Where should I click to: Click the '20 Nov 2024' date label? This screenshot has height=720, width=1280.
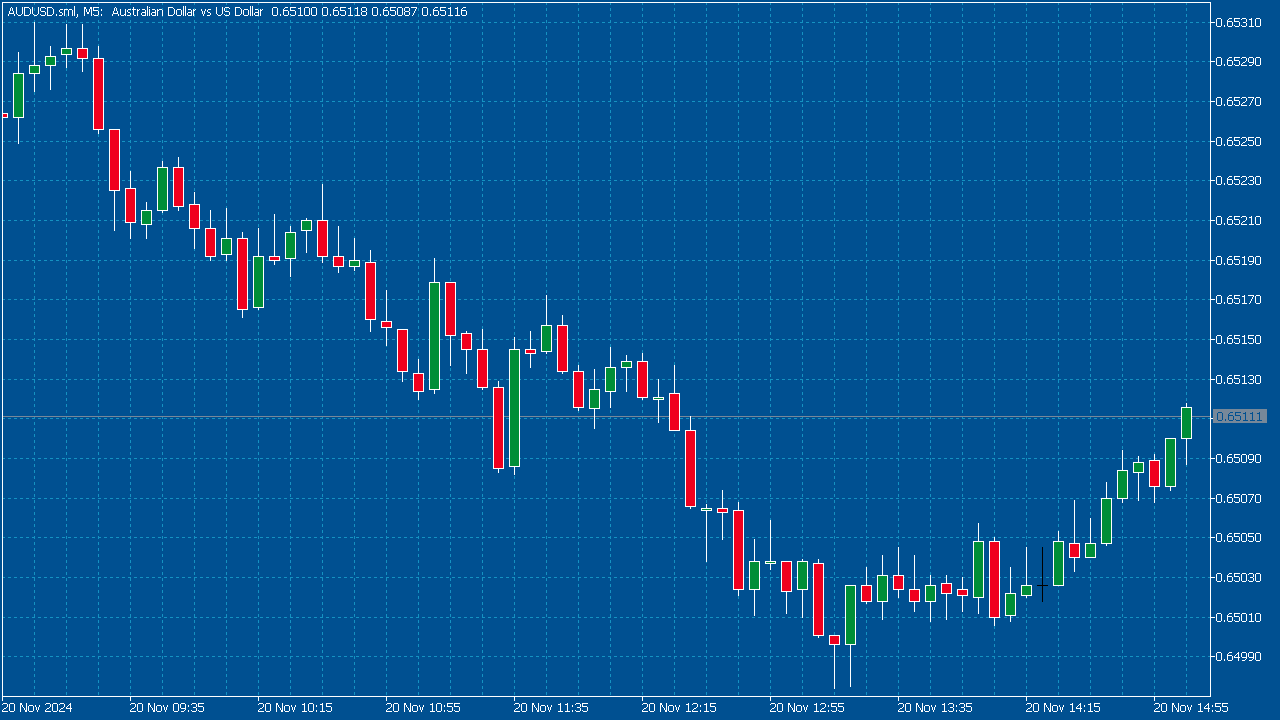38,707
